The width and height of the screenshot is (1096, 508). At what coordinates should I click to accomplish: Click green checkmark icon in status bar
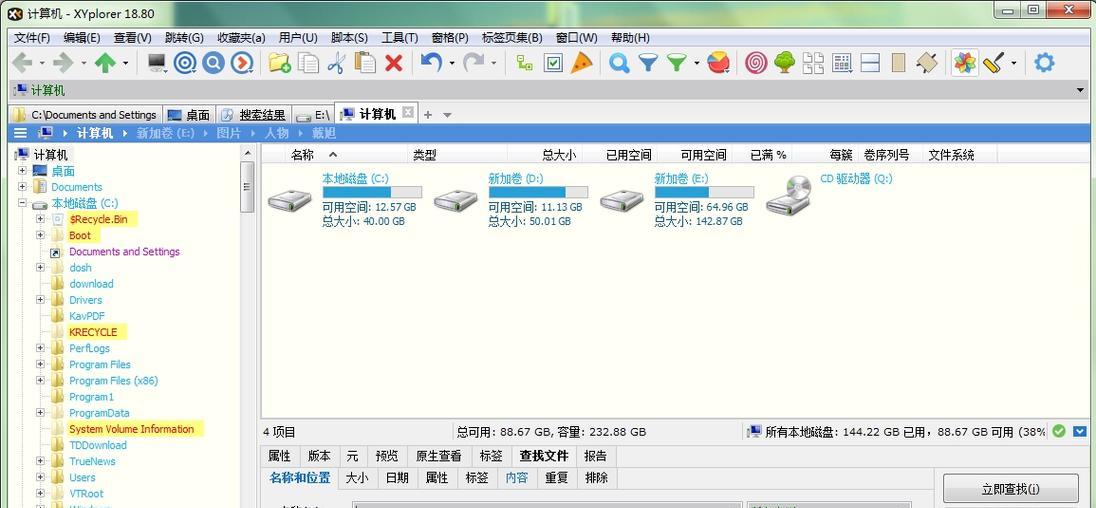[1059, 431]
